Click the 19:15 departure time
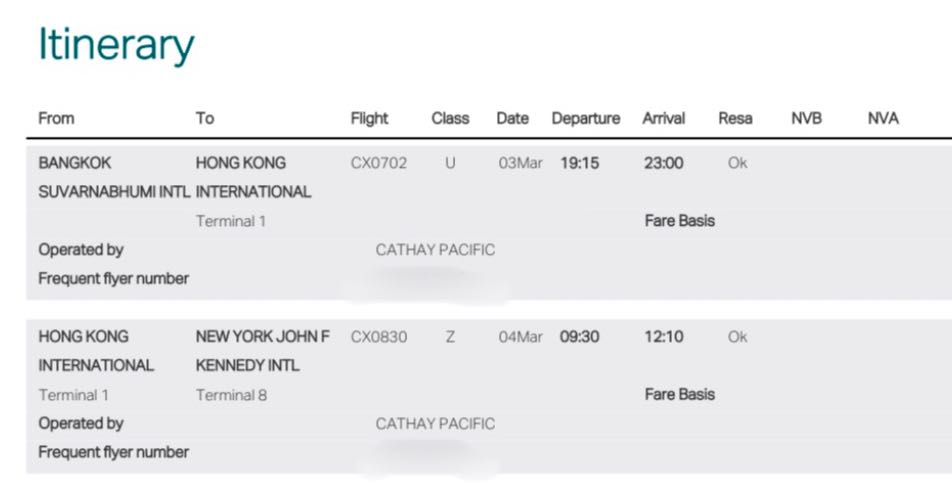The image size is (952, 486). pos(579,163)
